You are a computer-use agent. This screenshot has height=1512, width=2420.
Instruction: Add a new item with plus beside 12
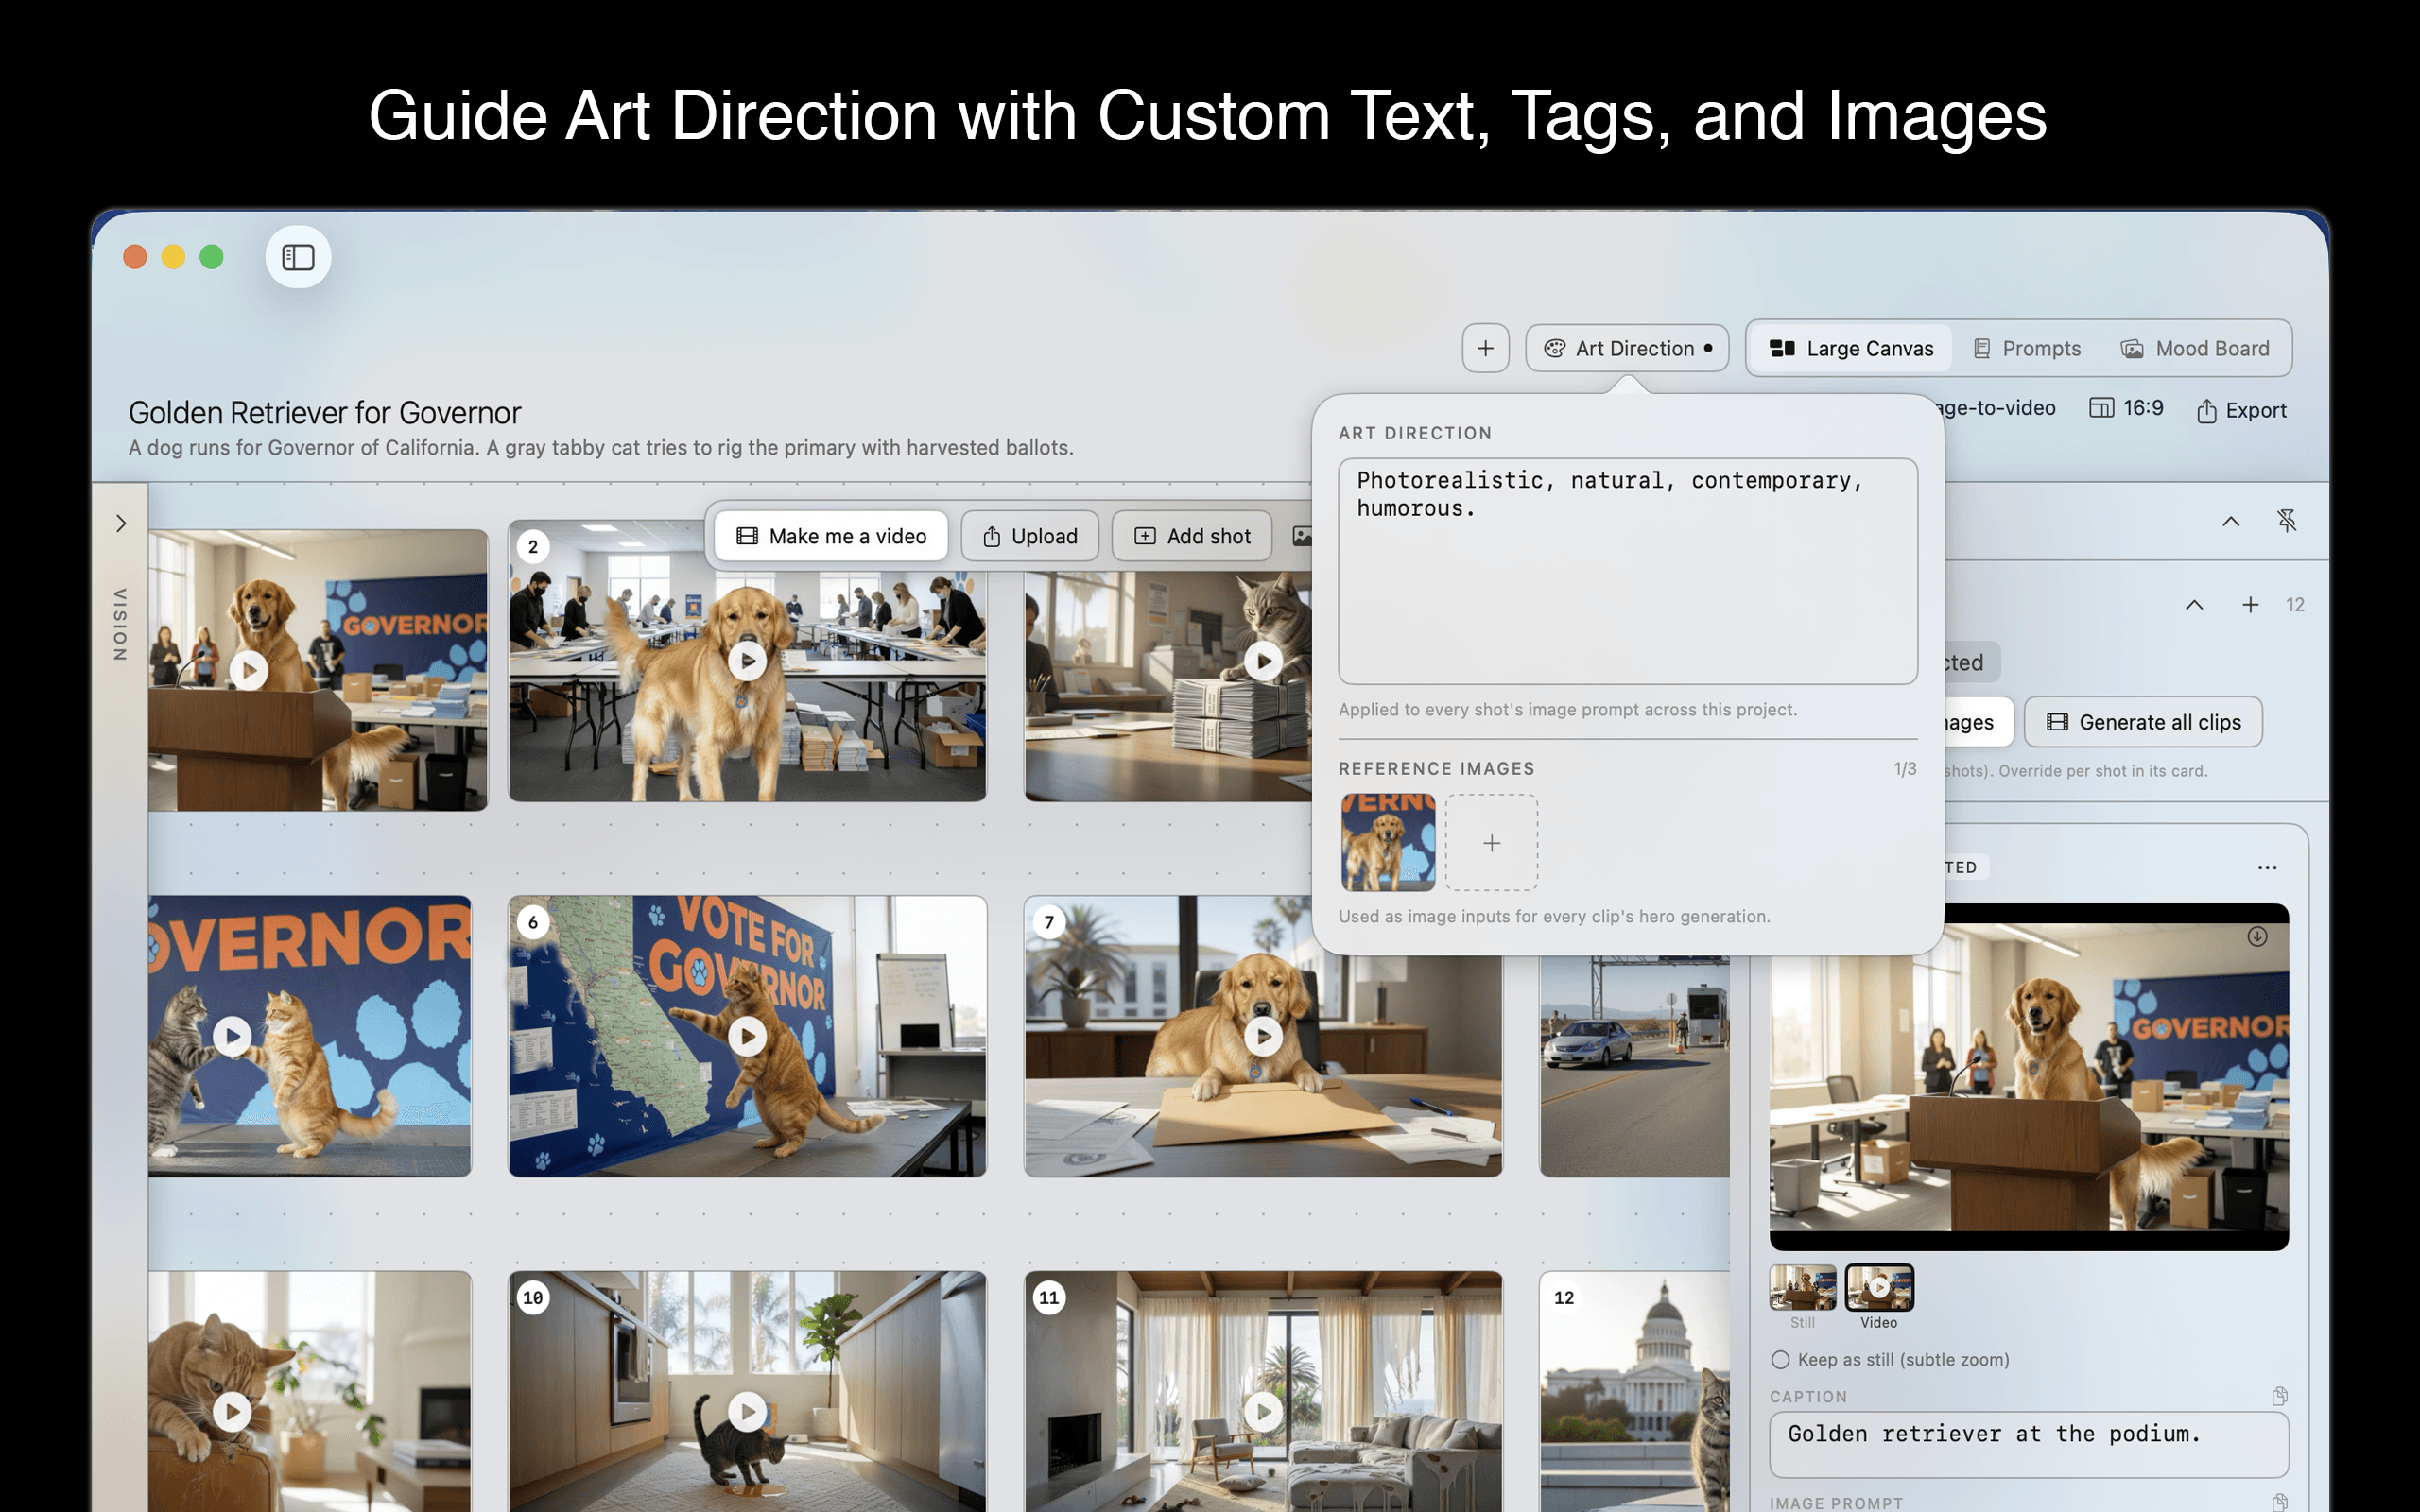pos(2250,605)
